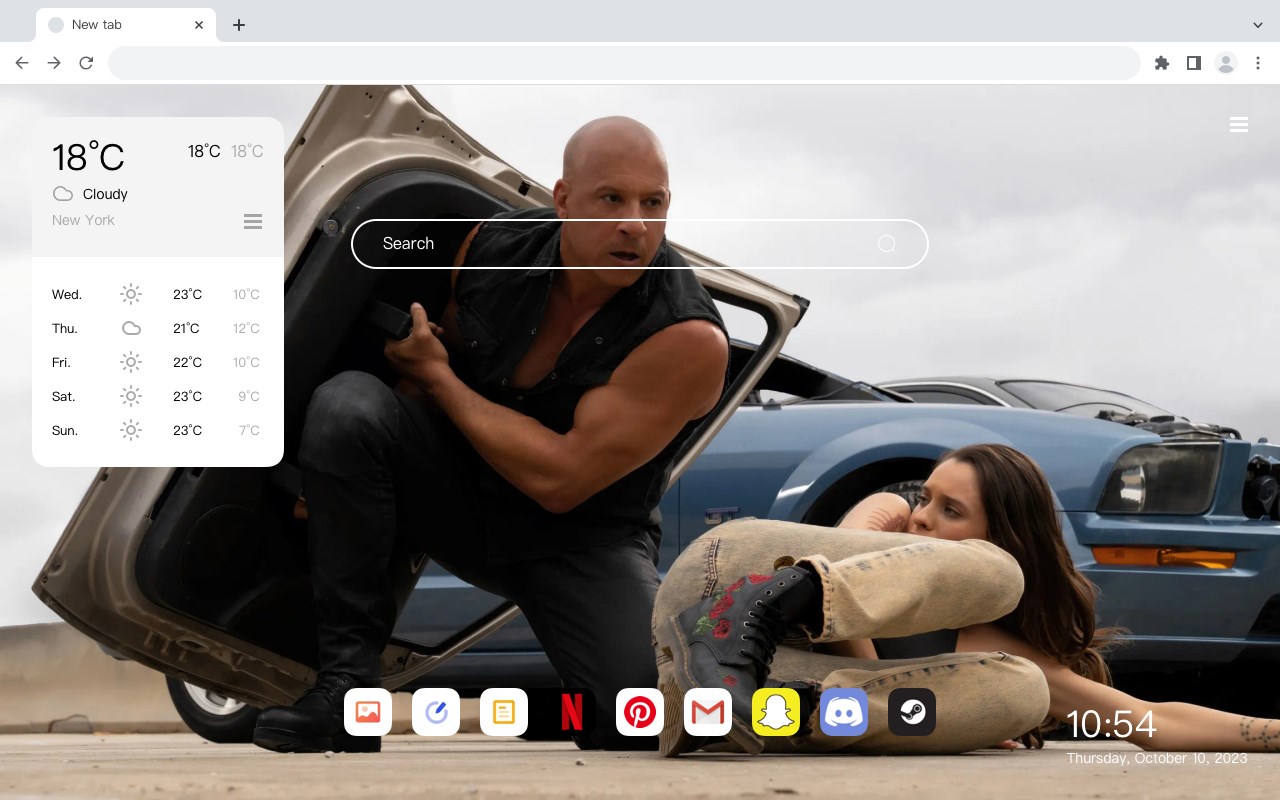Reload the current page

[x=86, y=63]
